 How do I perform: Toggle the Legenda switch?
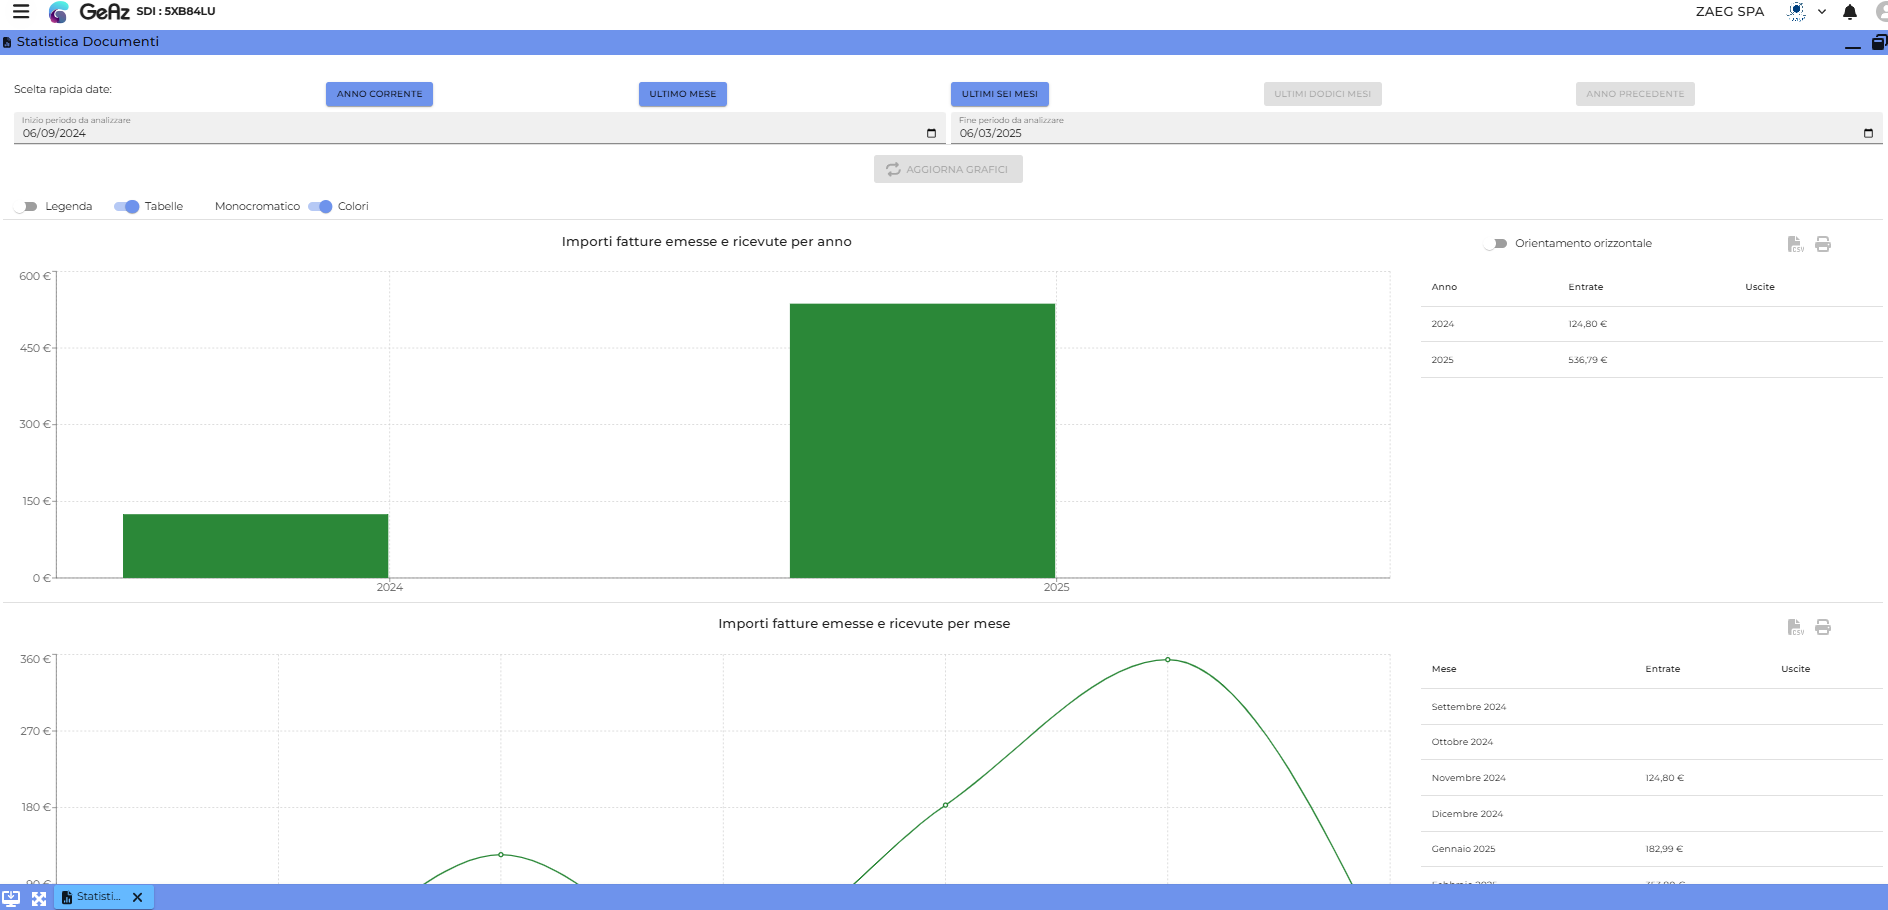(26, 207)
